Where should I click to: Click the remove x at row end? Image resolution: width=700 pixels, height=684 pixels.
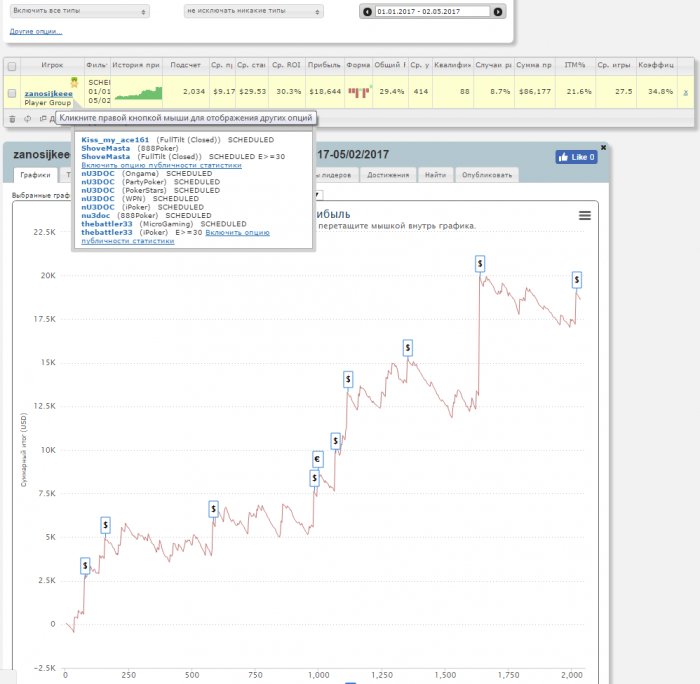click(685, 92)
